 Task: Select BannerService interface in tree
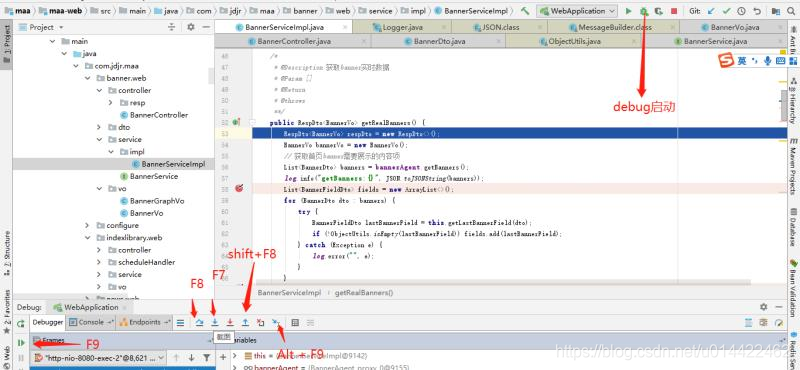tap(148, 176)
